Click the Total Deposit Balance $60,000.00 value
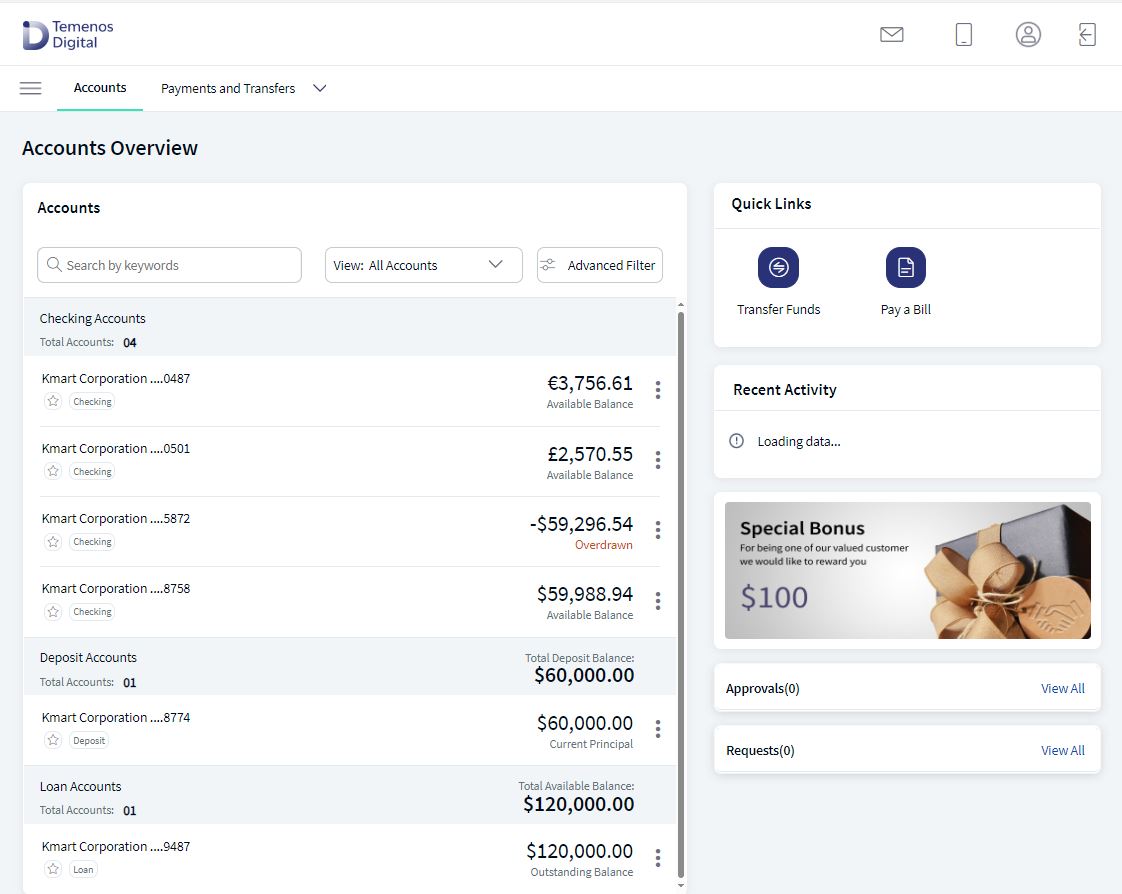The image size is (1122, 894). coord(584,675)
